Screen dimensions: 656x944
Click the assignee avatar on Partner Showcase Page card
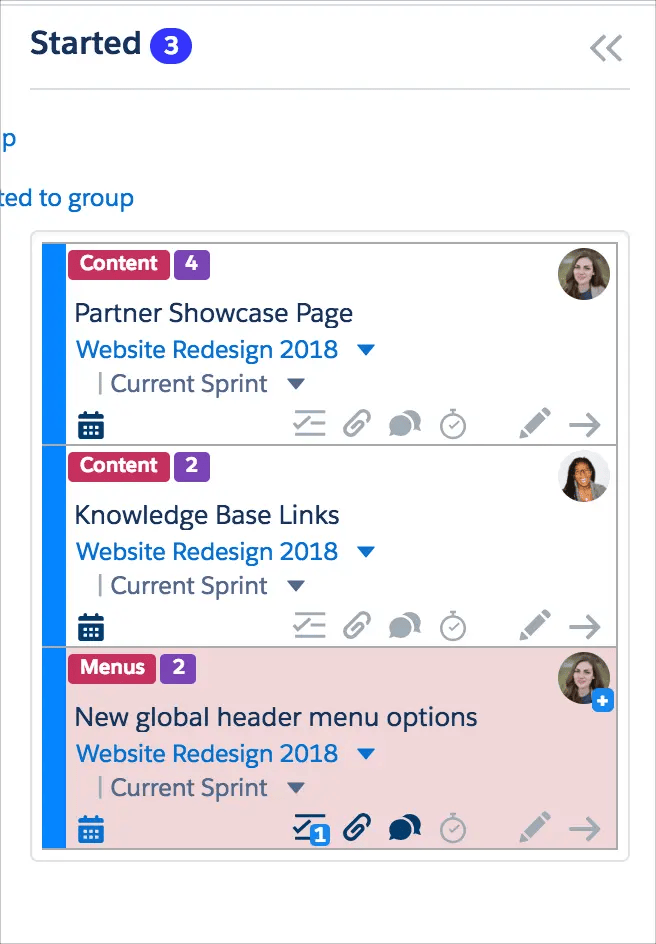pos(584,274)
